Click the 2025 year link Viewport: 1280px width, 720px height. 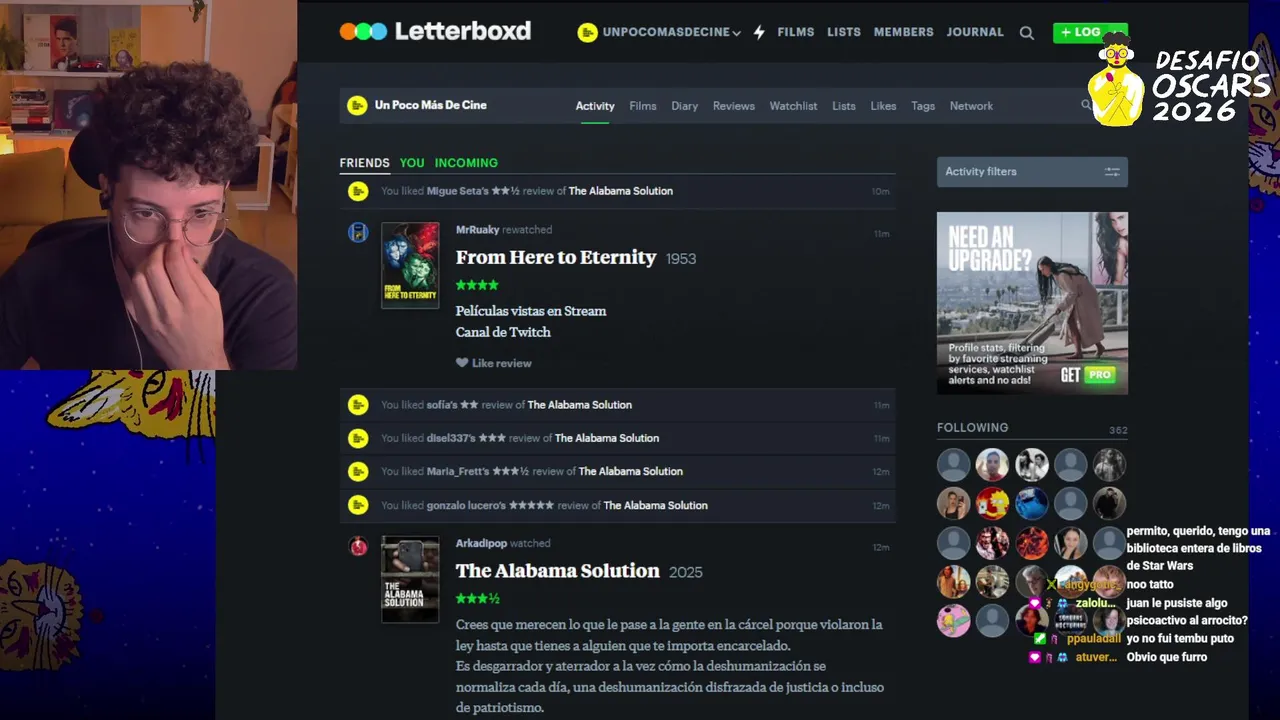(686, 572)
